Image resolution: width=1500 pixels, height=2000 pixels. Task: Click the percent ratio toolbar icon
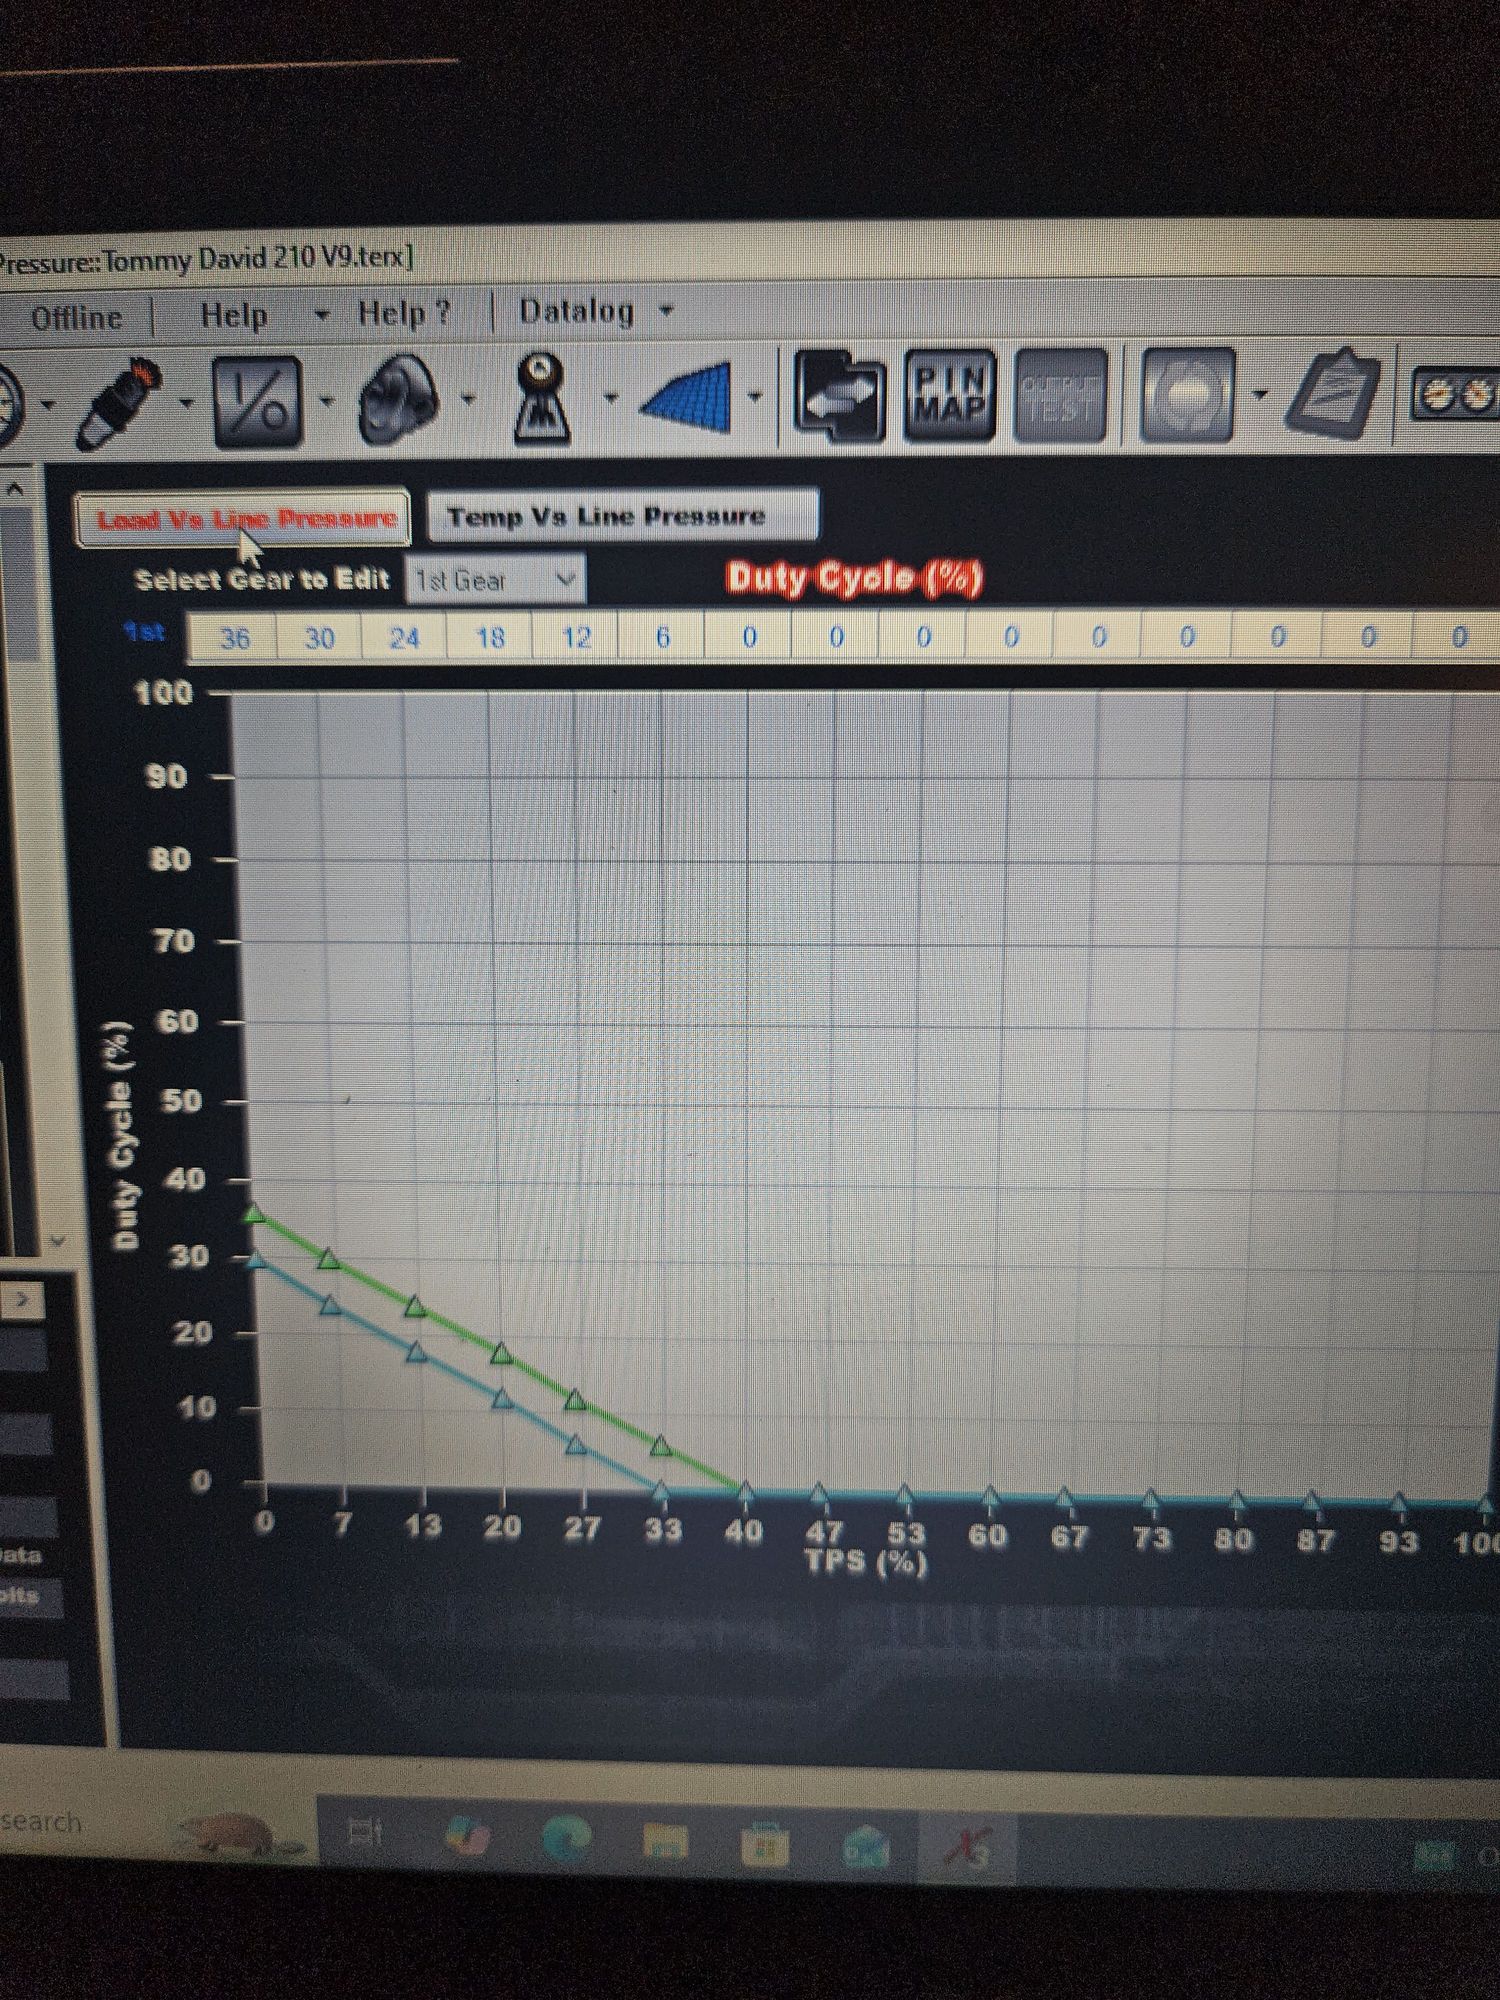(x=258, y=402)
